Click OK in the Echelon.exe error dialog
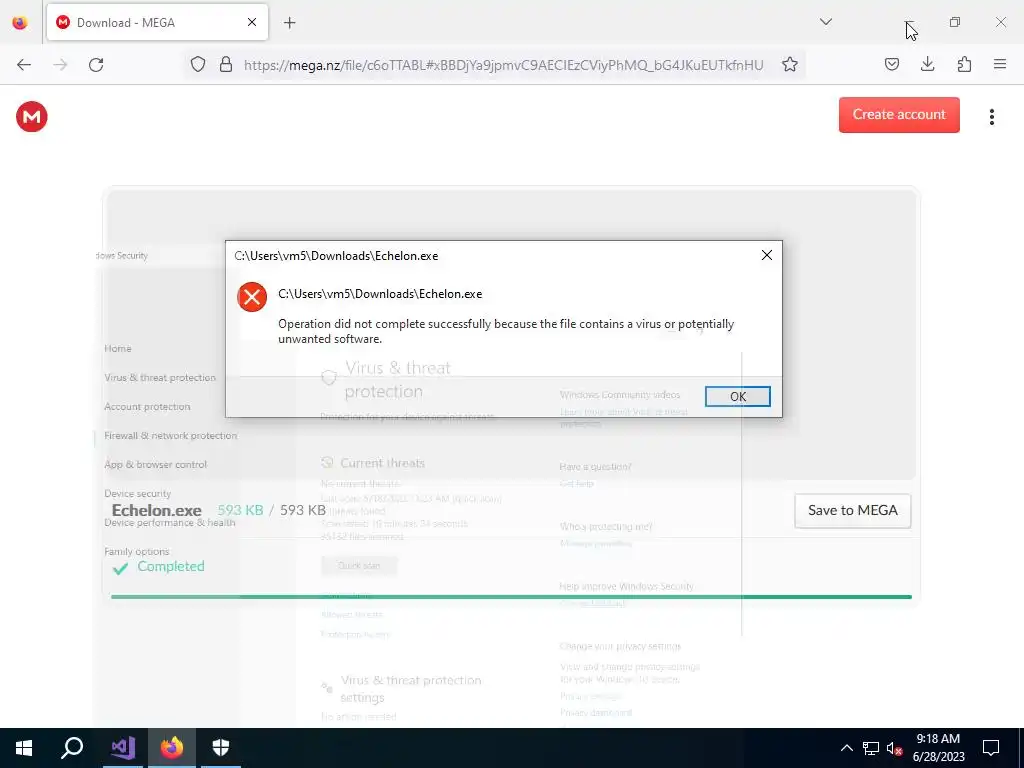This screenshot has width=1024, height=768. pyautogui.click(x=737, y=396)
